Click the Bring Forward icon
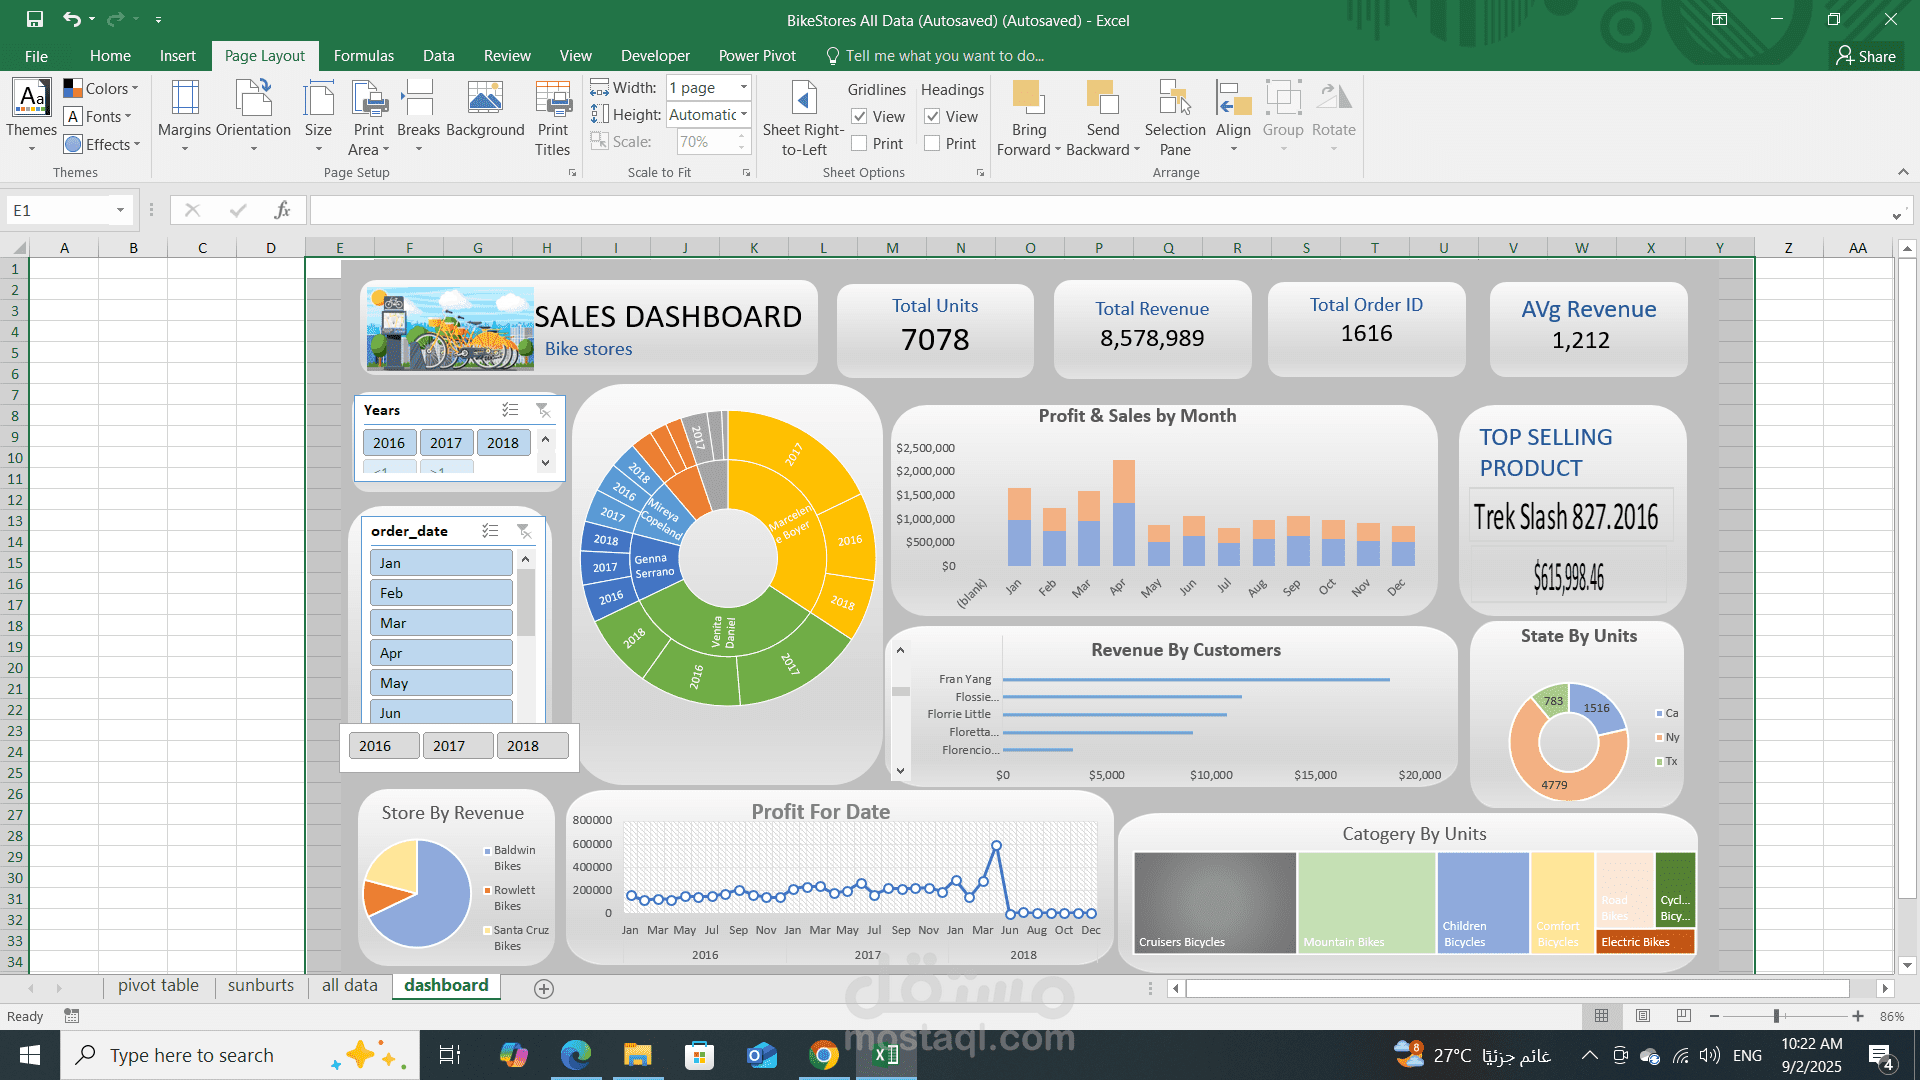This screenshot has width=1920, height=1080. click(1027, 98)
